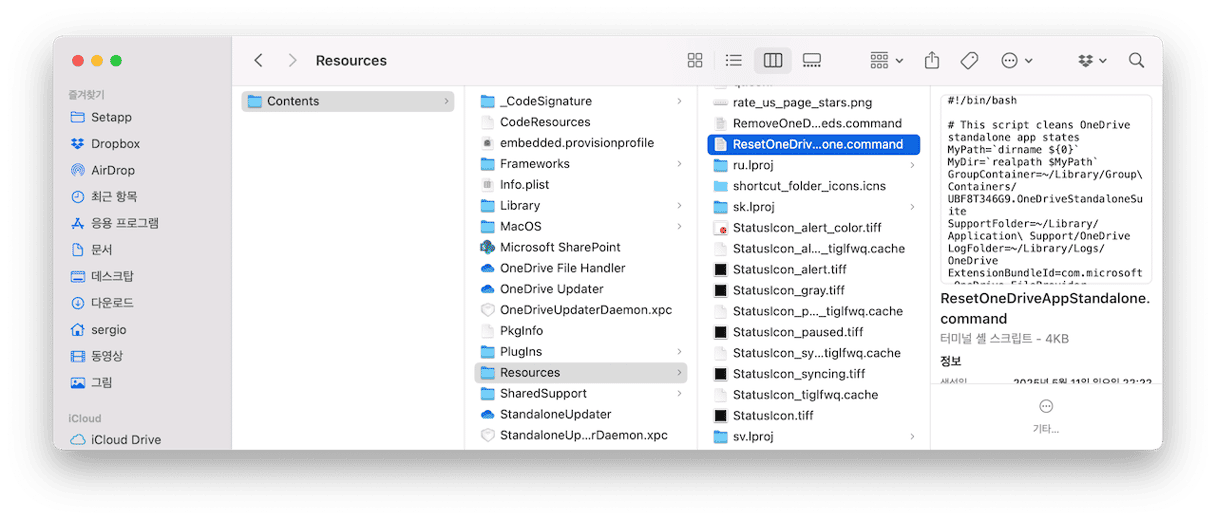Open the Dropbox toolbar dropdown
This screenshot has width=1216, height=520.
(x=1093, y=60)
